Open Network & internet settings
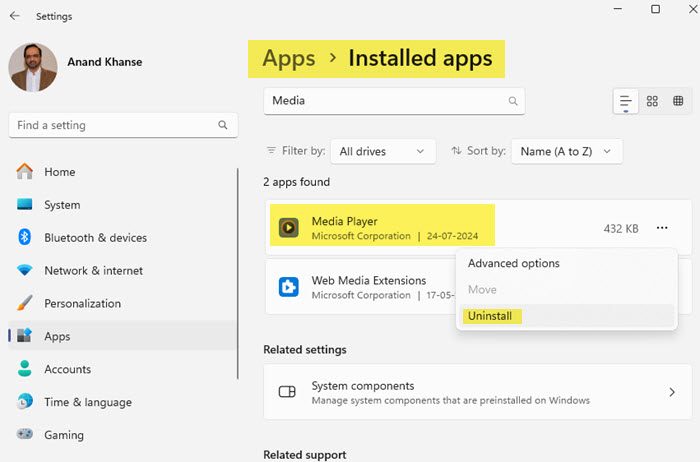 pyautogui.click(x=123, y=271)
